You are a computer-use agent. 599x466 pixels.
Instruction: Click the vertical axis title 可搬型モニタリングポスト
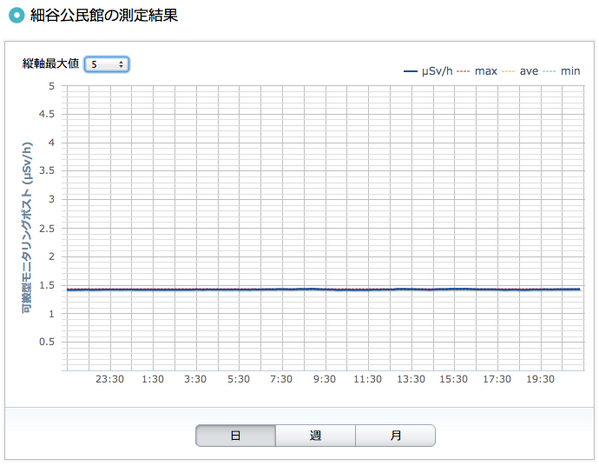pyautogui.click(x=27, y=228)
